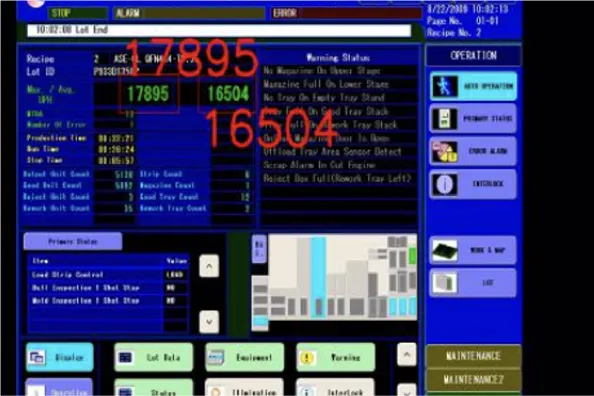Select cyan highlighted module in equipment map

tap(319, 277)
